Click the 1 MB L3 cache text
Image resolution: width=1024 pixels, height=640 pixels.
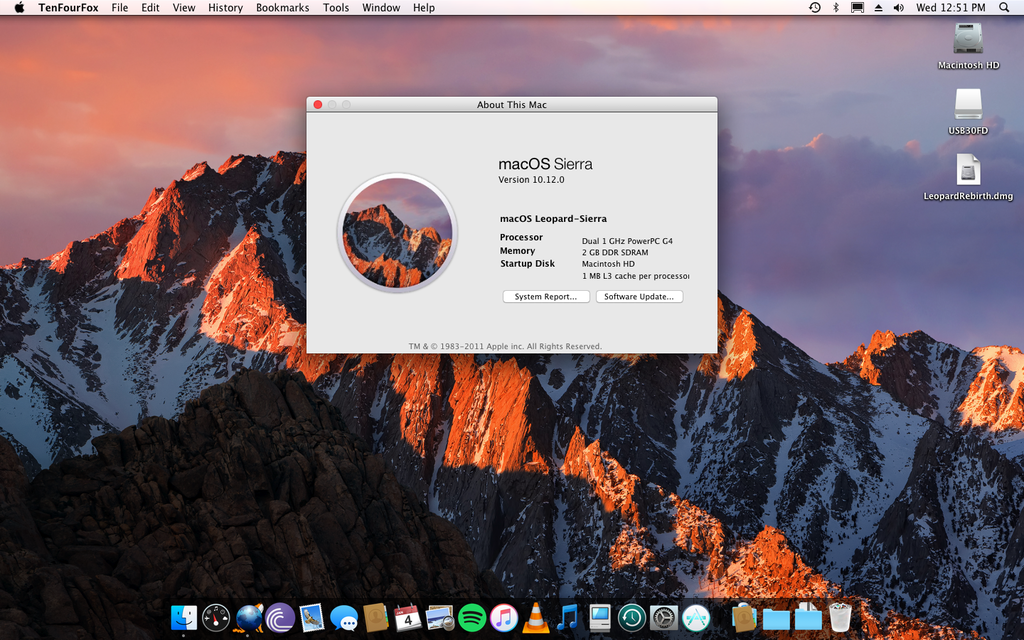pos(635,276)
